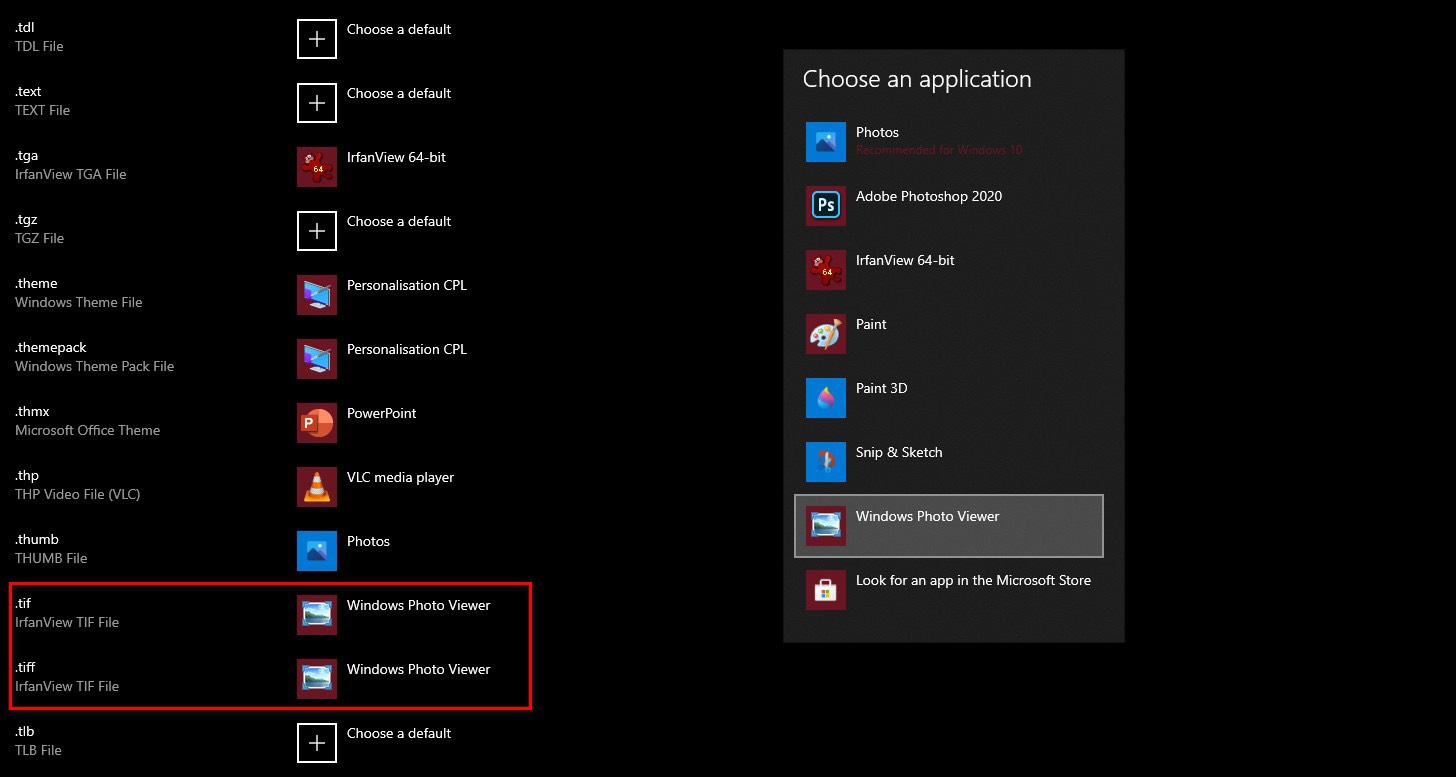Change Photos default for .thumb
The height and width of the screenshot is (777, 1456).
coord(368,542)
